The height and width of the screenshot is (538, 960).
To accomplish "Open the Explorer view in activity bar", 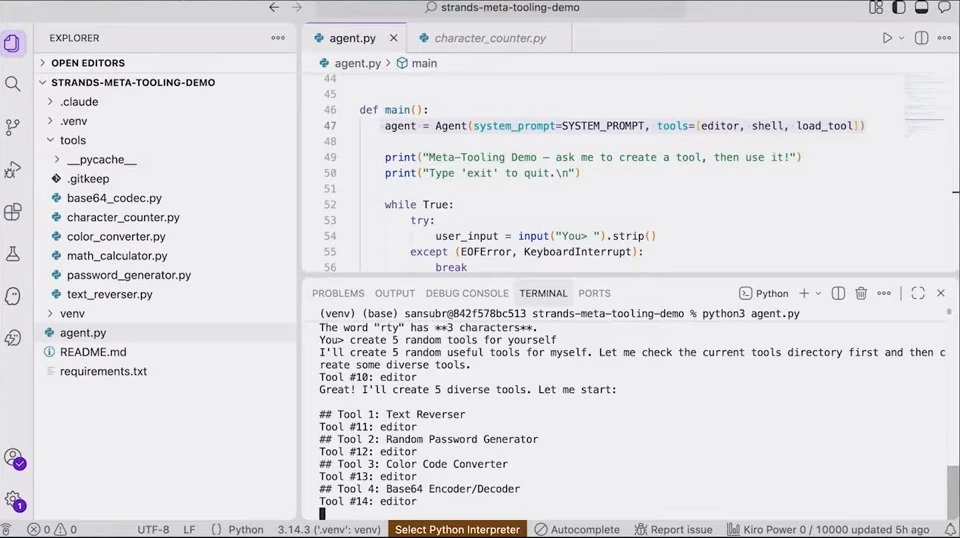I will click(12, 43).
